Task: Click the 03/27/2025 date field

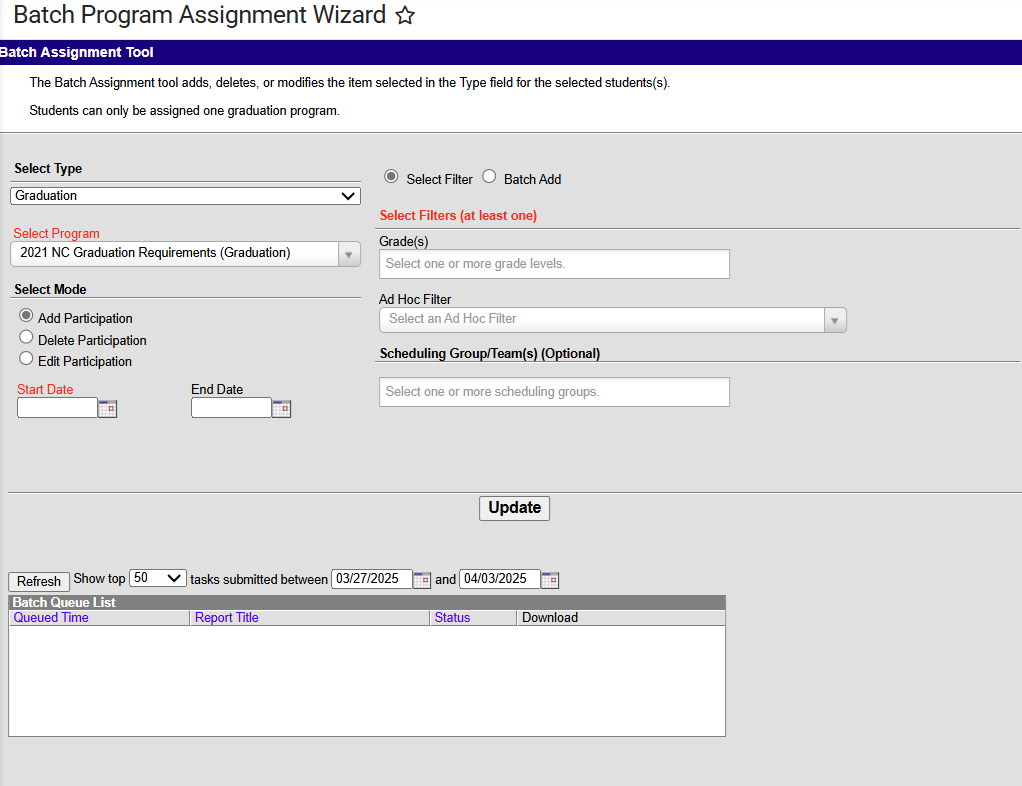Action: [x=372, y=579]
